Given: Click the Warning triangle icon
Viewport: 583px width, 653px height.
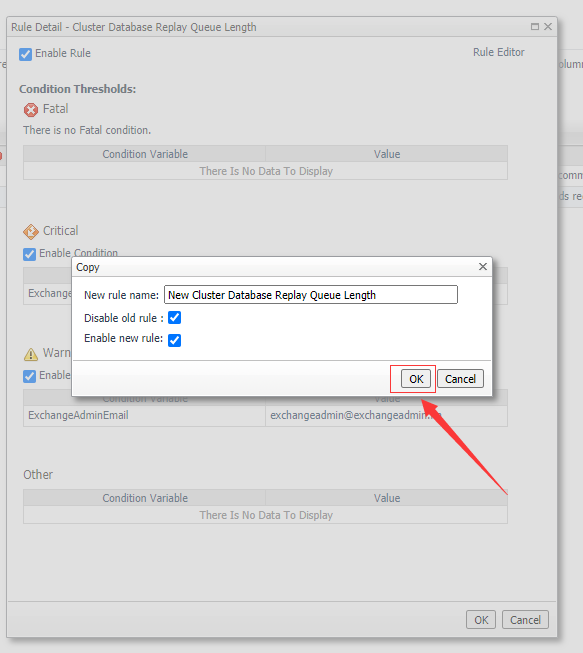Looking at the screenshot, I should (31, 354).
